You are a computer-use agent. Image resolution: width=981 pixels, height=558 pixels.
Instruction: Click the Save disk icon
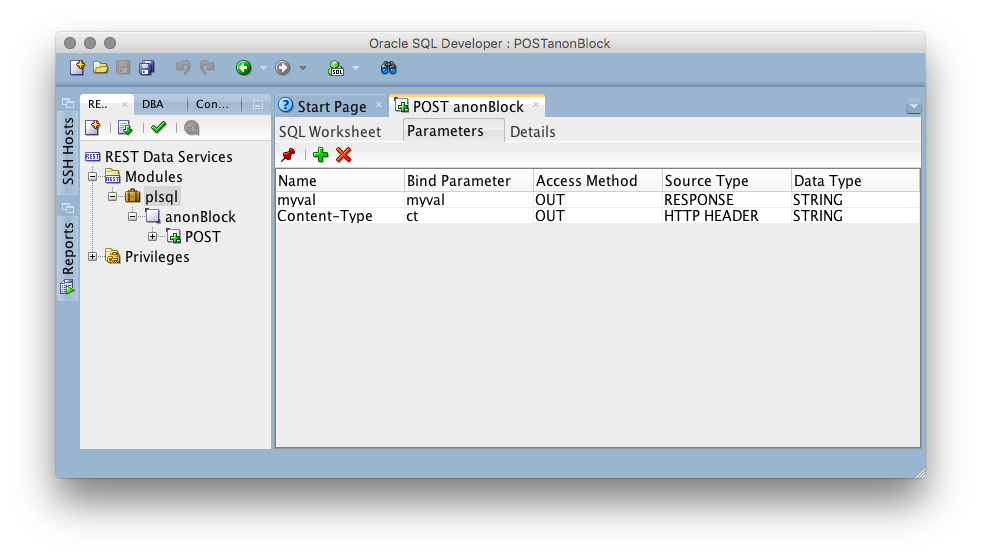pyautogui.click(x=123, y=68)
